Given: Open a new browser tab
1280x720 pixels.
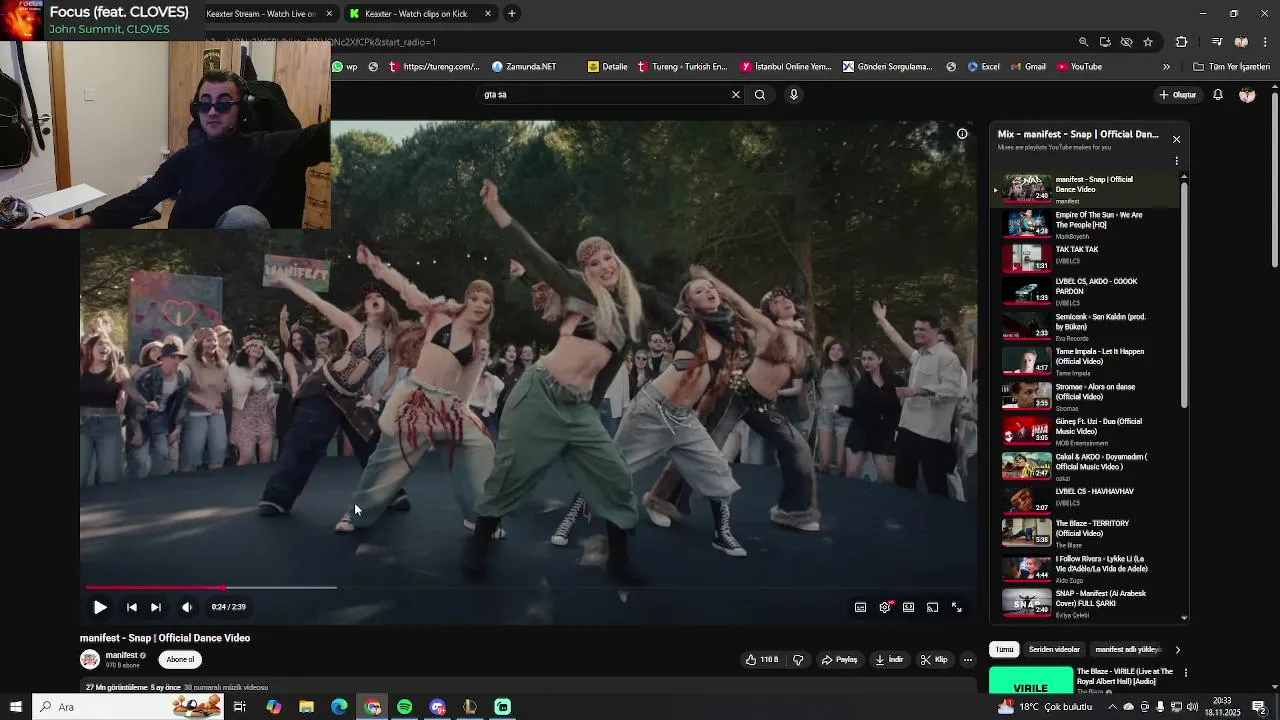Looking at the screenshot, I should (x=511, y=14).
